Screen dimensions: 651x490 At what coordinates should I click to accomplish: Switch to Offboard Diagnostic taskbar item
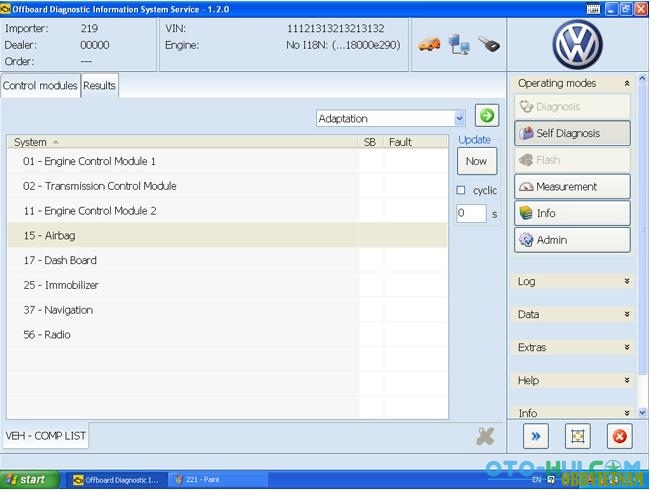click(116, 480)
